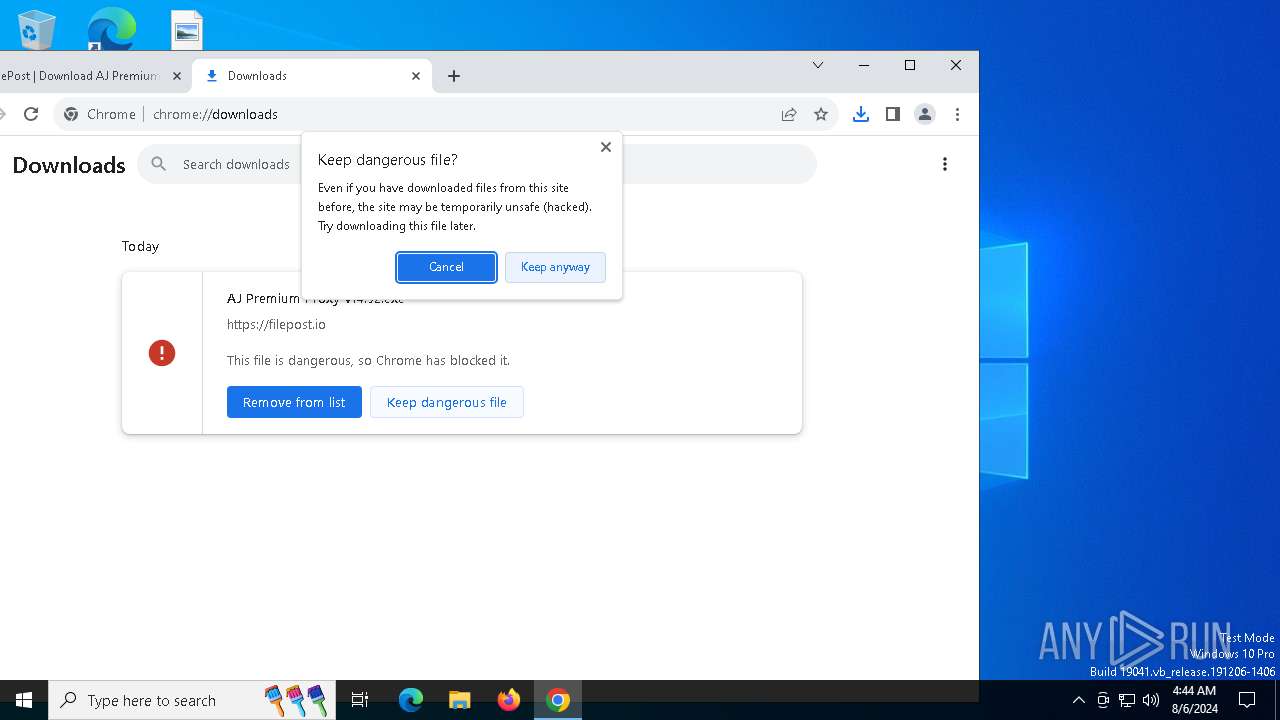Open File Explorer from the taskbar
Viewport: 1280px width, 720px height.
tap(459, 700)
